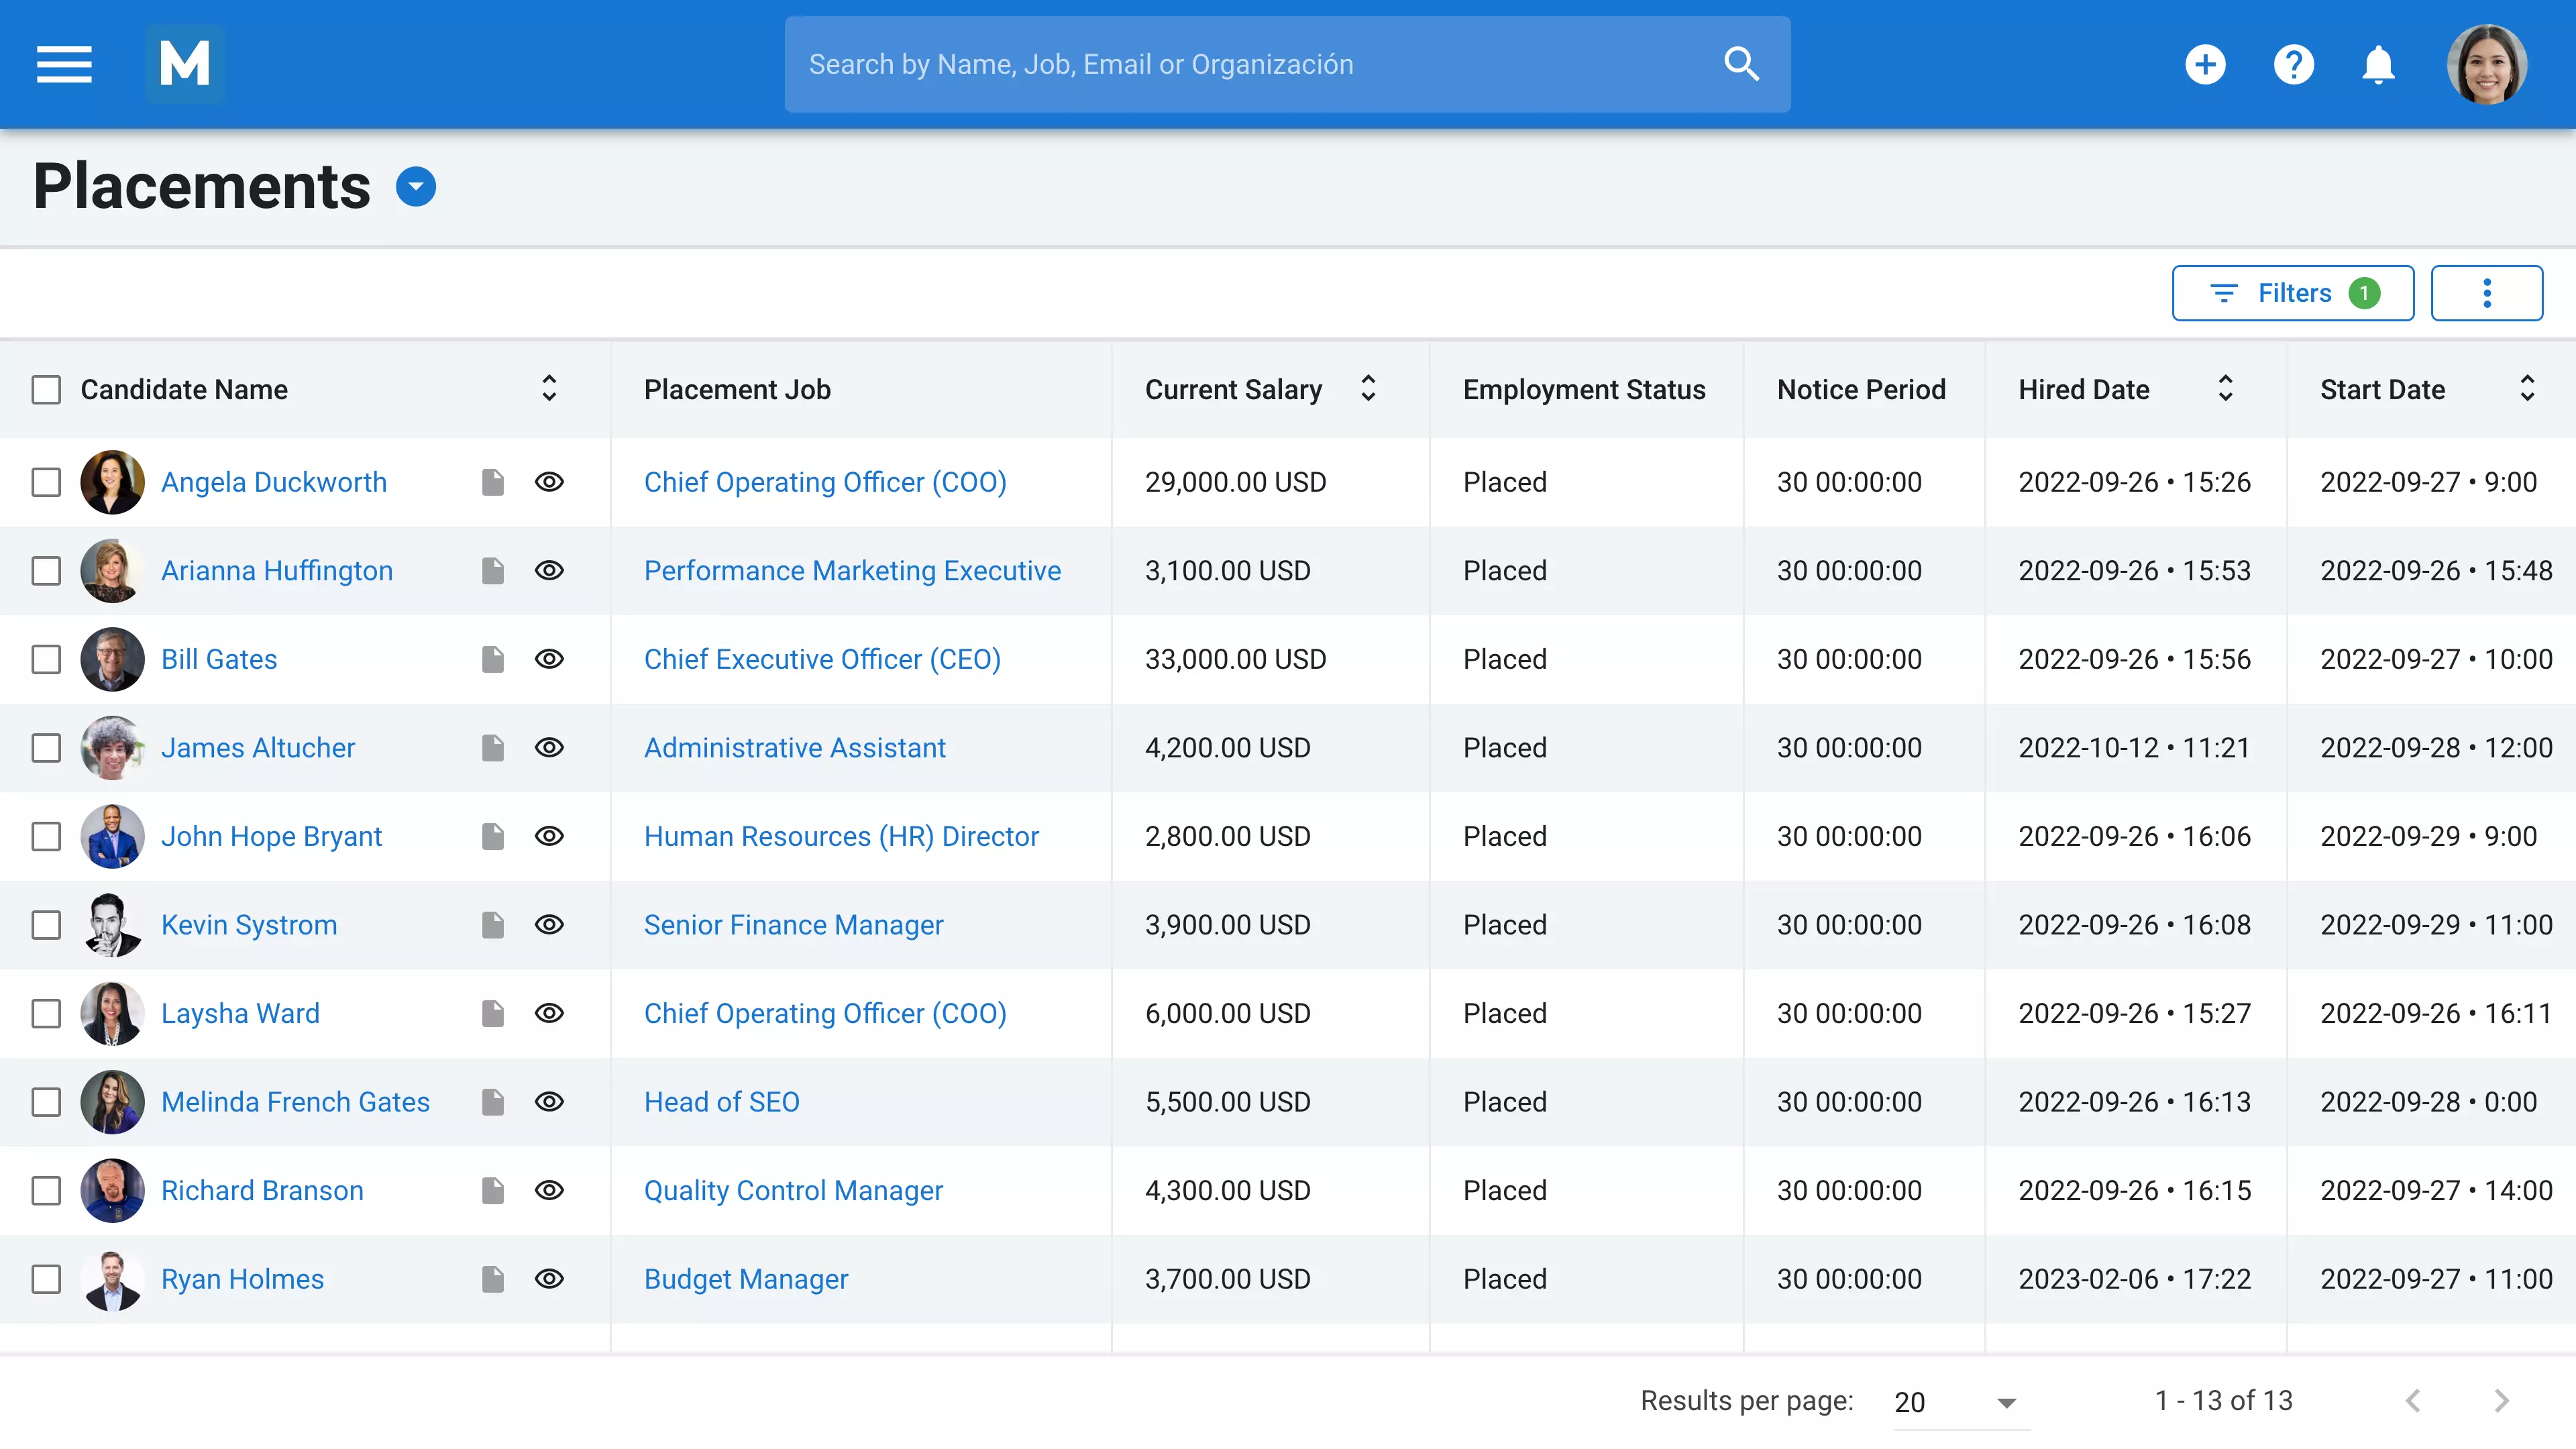
Task: Check the select-all checkbox in the header
Action: [47, 389]
